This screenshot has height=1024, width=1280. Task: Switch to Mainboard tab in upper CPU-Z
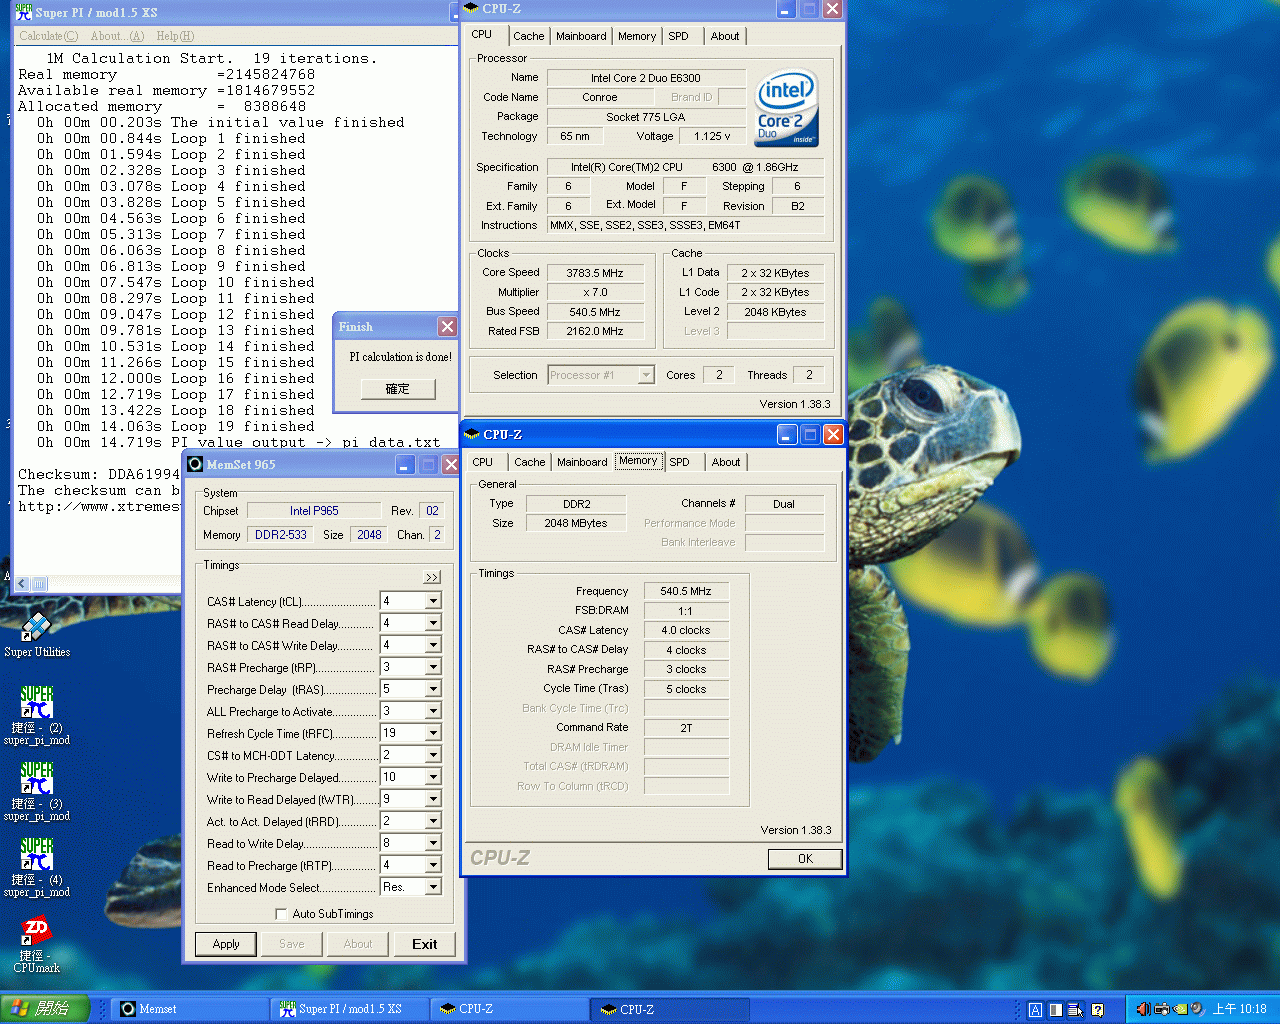coord(581,36)
